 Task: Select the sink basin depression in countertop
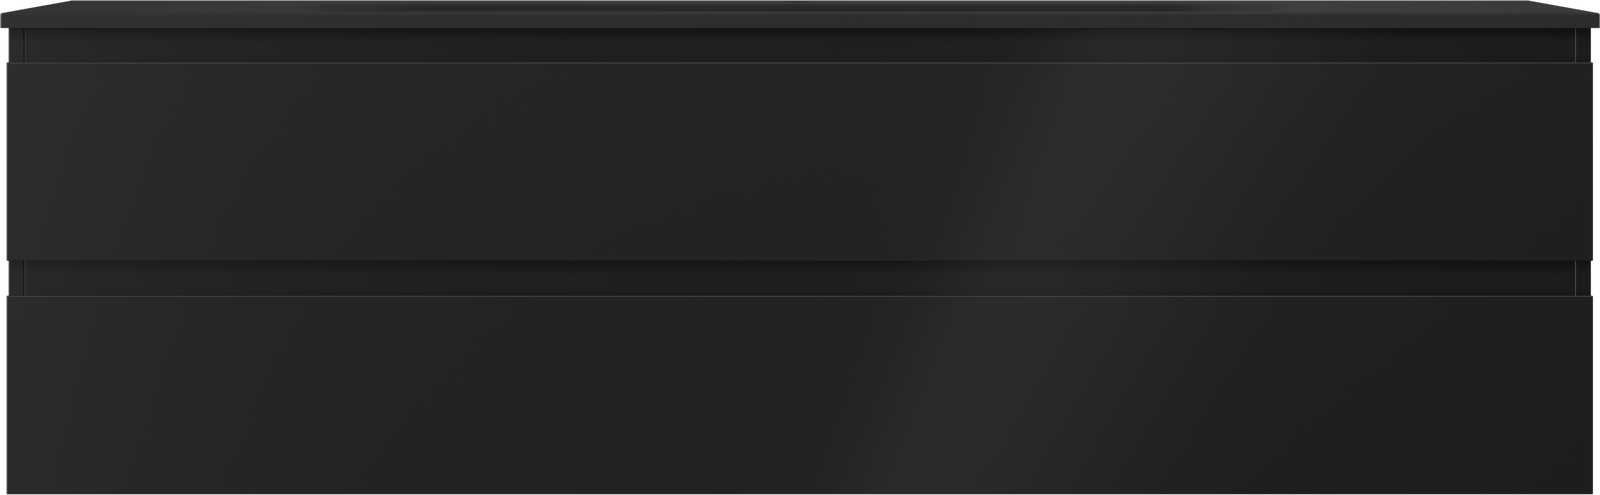pos(800,5)
